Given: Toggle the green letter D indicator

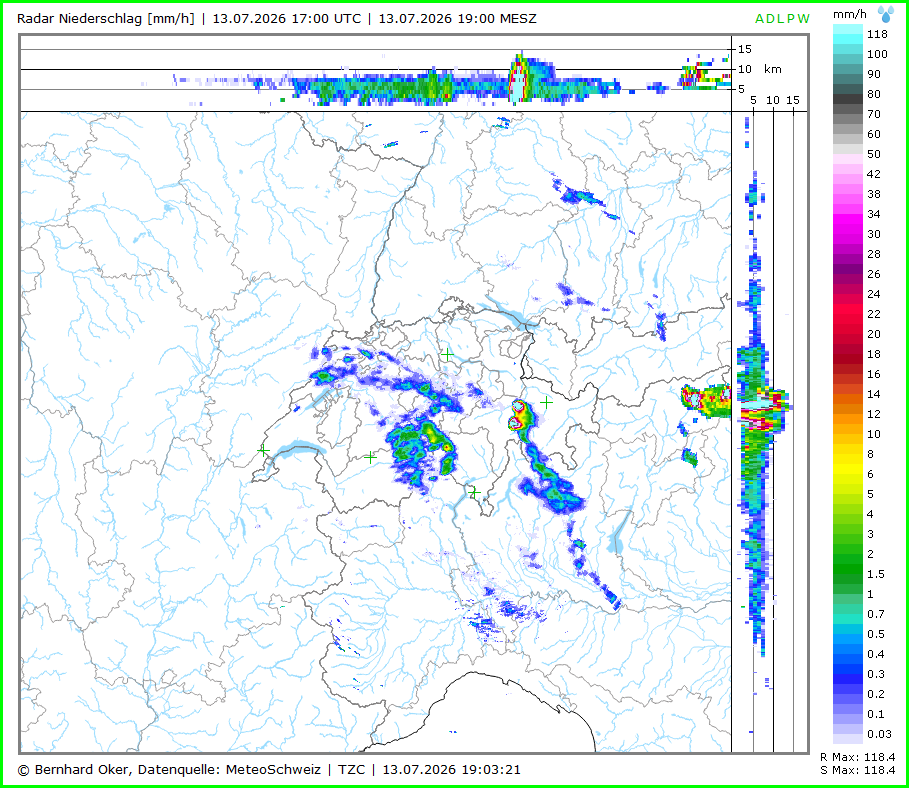Looking at the screenshot, I should (769, 19).
